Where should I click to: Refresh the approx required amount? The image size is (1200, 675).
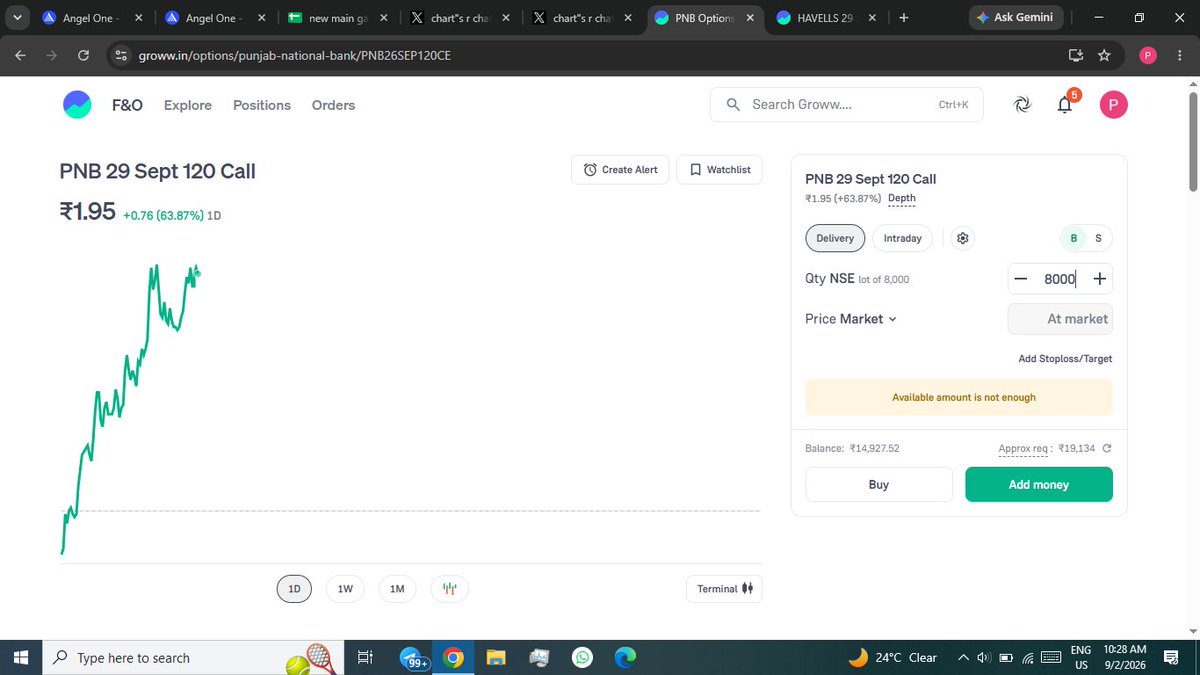click(1106, 449)
